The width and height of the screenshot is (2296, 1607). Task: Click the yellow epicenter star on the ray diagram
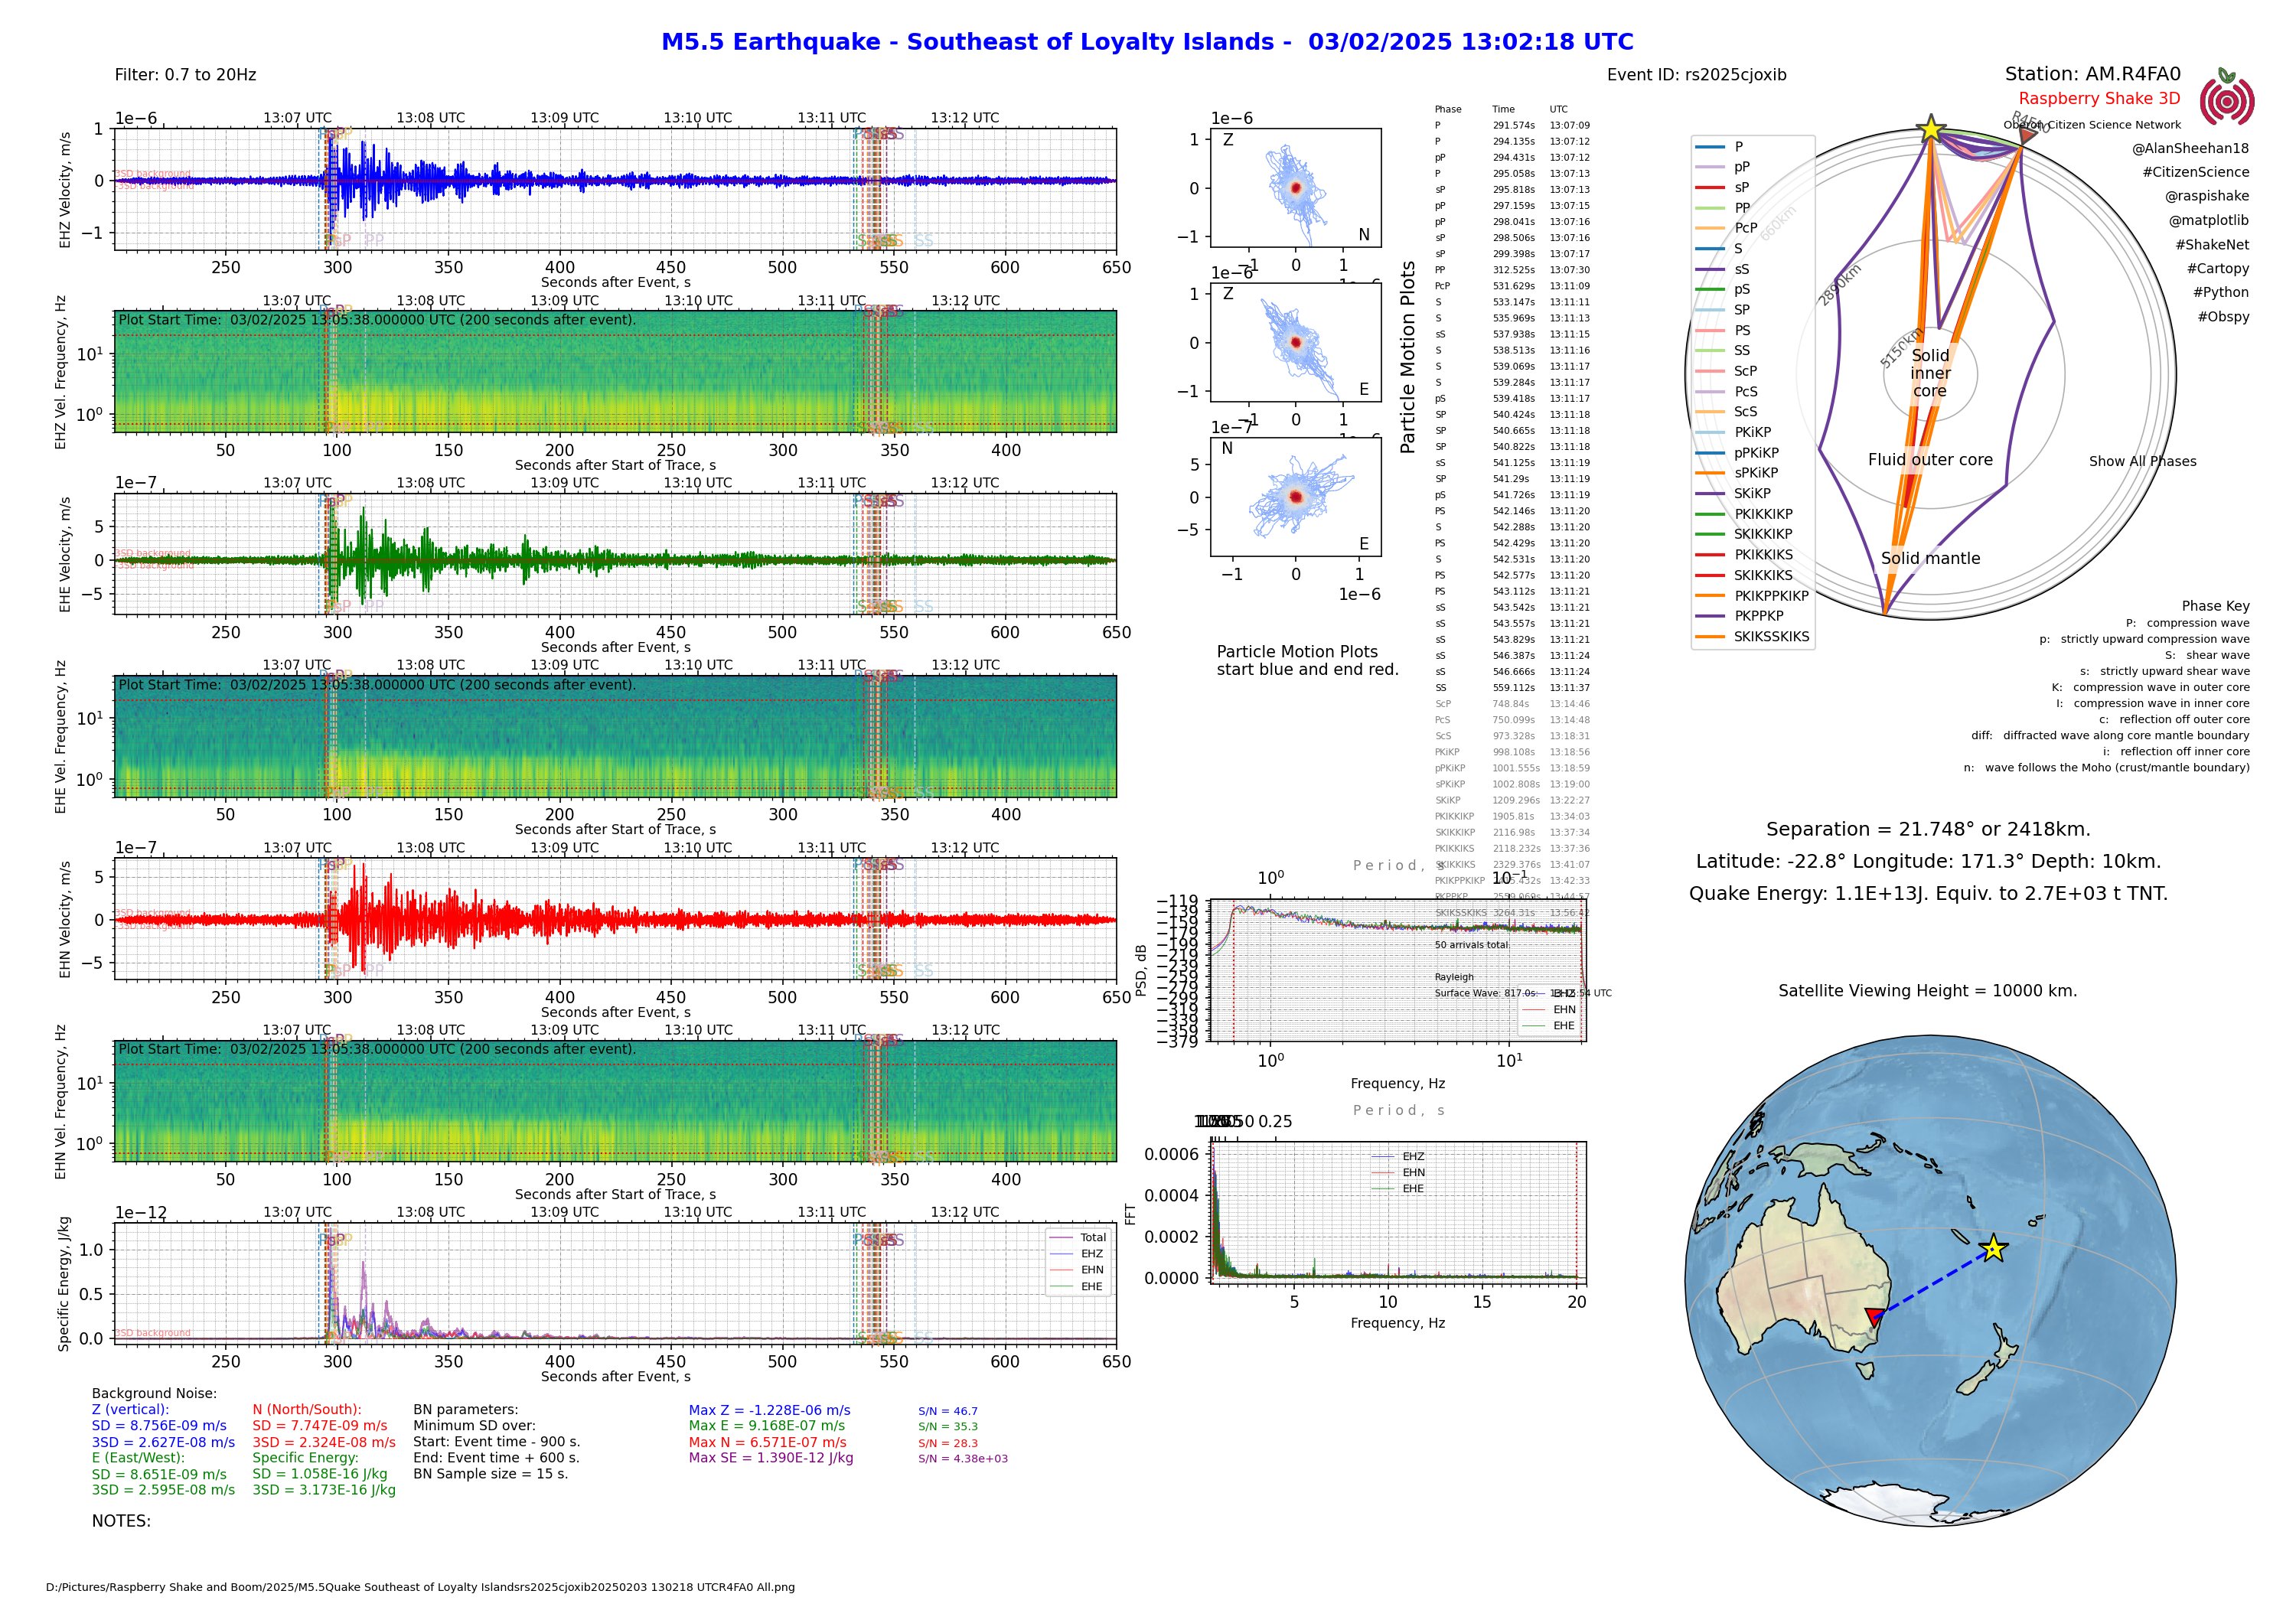[x=1930, y=129]
